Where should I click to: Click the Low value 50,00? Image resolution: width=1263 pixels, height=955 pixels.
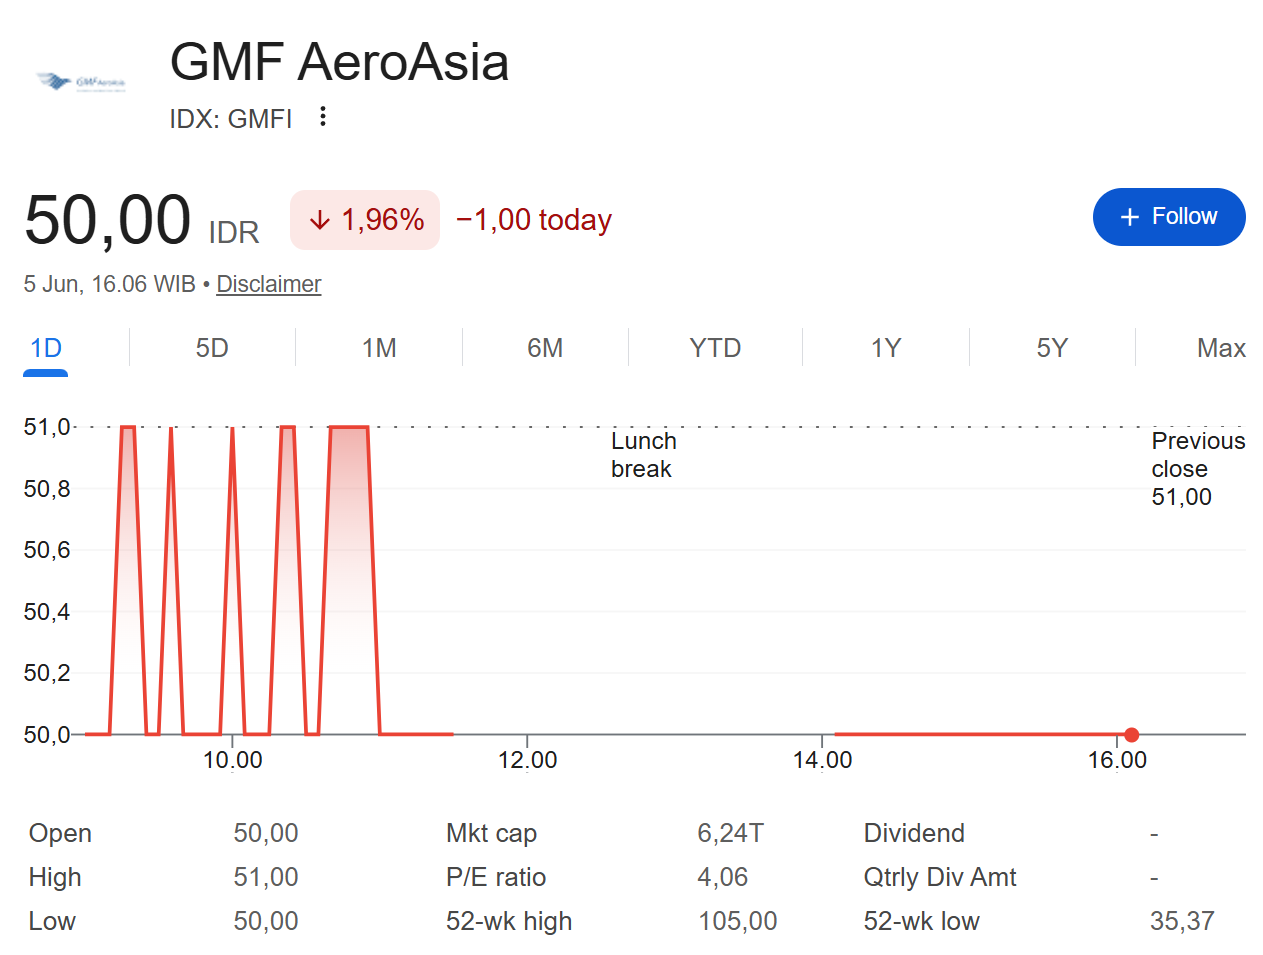click(266, 921)
